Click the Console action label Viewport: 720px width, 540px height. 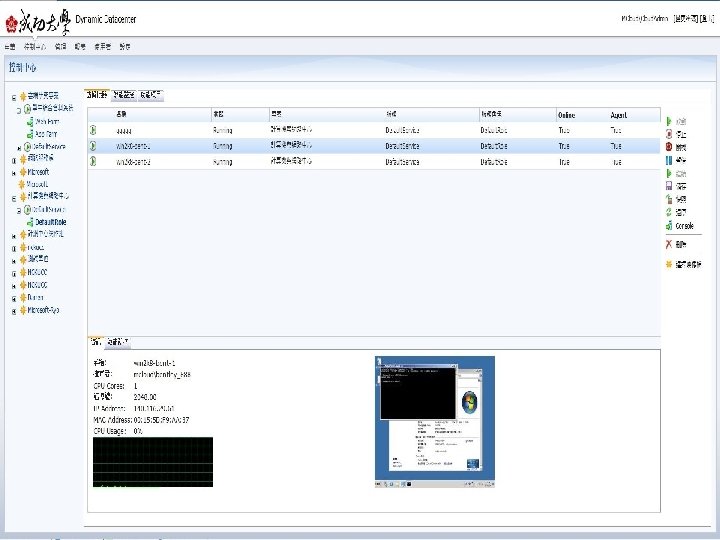684,226
